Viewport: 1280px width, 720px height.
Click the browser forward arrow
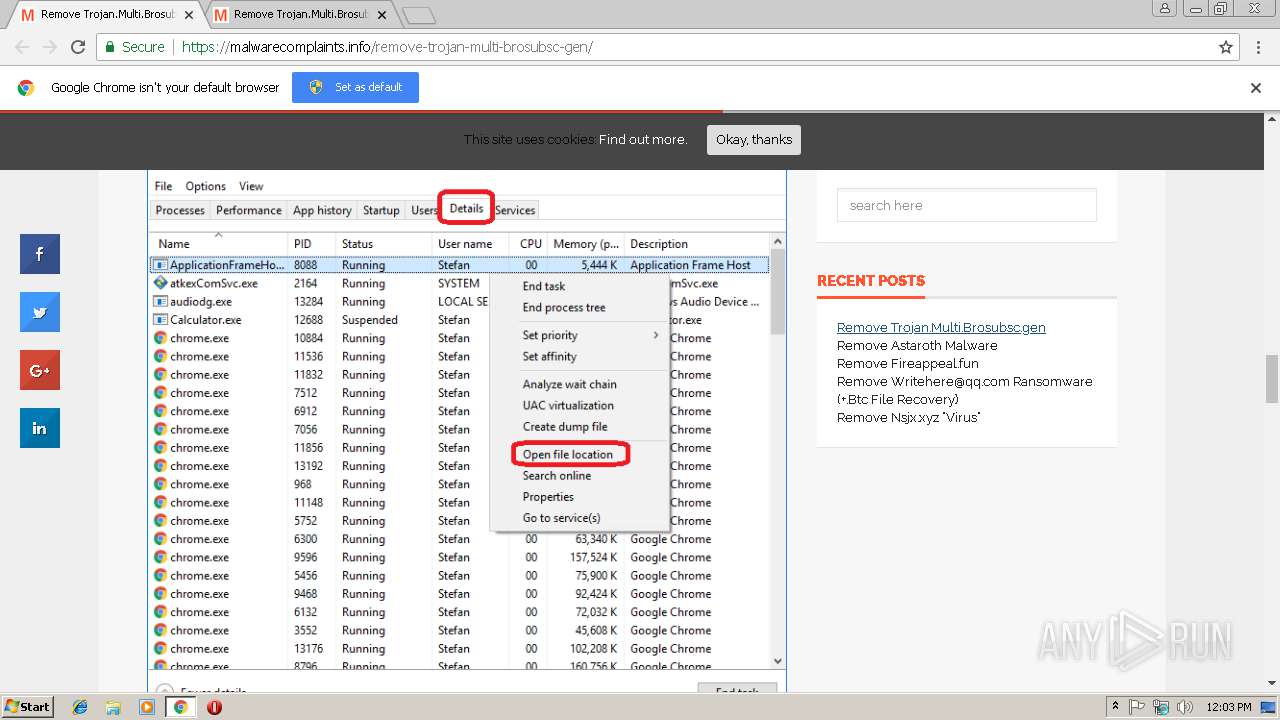(50, 47)
